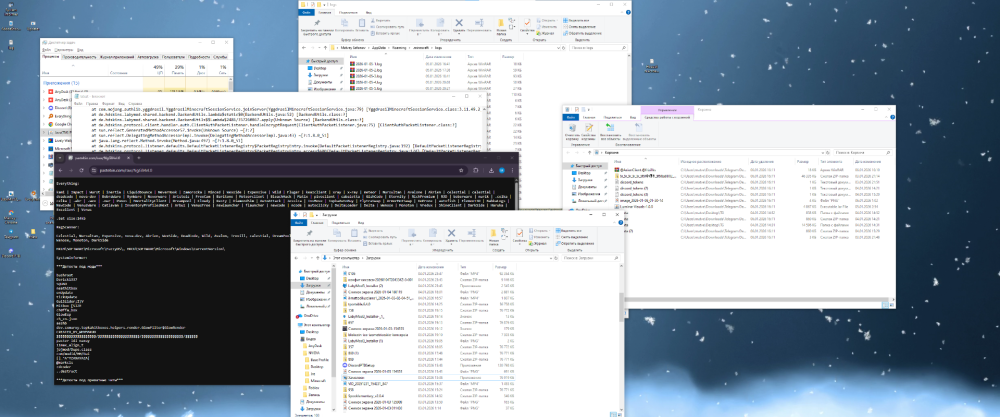Image resolution: width=1000 pixels, height=417 pixels.
Task: Switch Загрузки window to details view
Action: click(614, 415)
